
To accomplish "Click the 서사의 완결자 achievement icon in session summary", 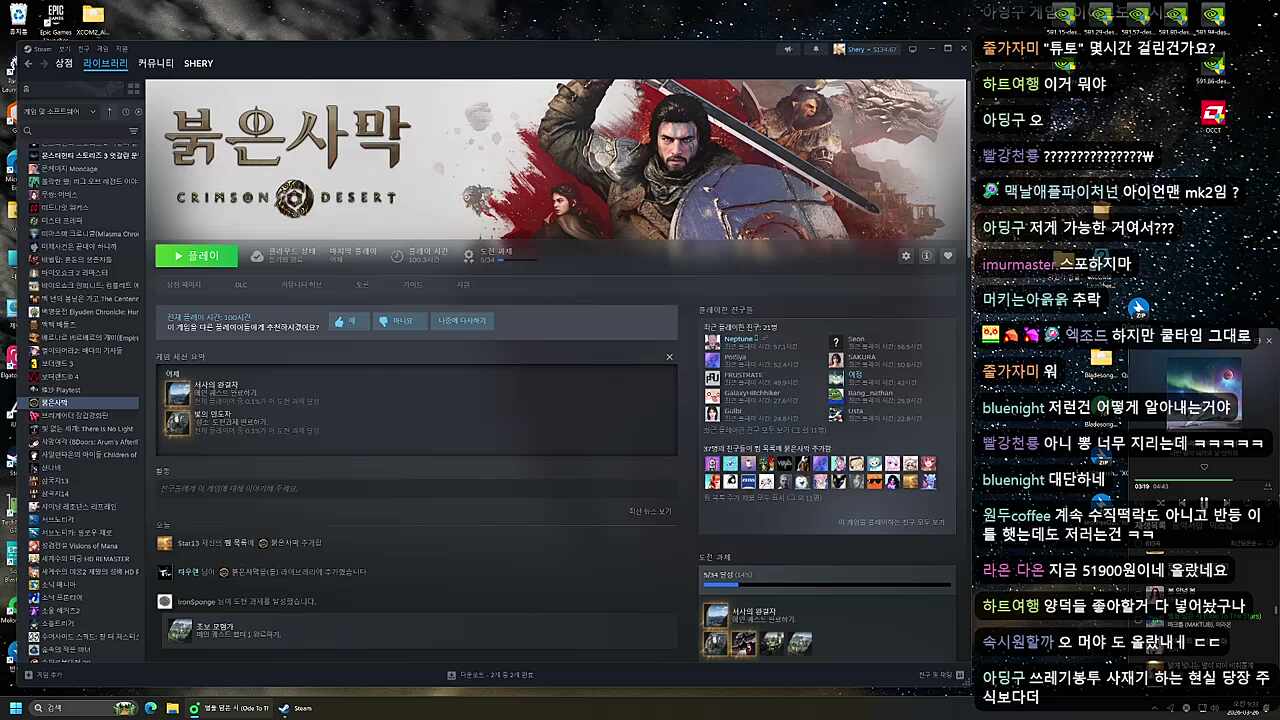I will point(178,393).
